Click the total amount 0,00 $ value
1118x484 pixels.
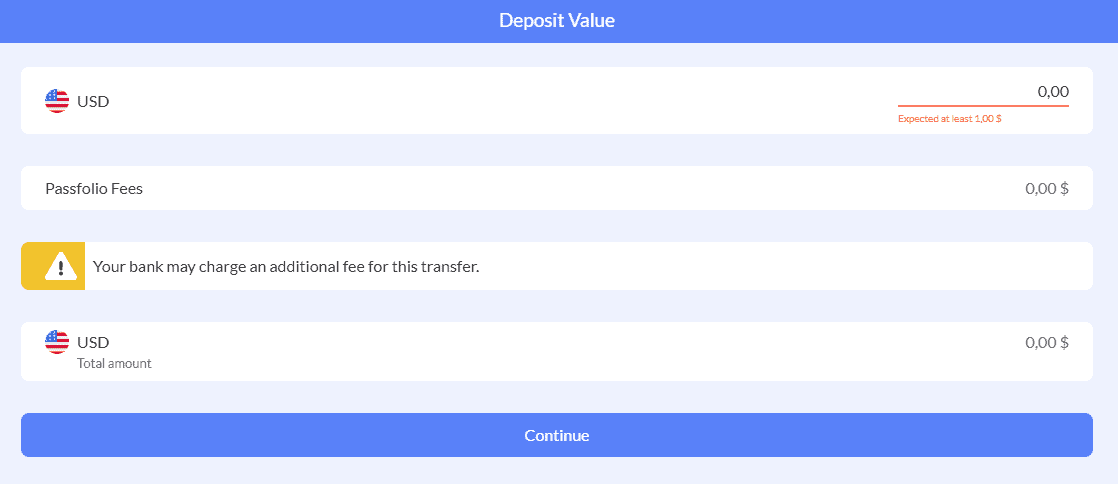[1047, 343]
